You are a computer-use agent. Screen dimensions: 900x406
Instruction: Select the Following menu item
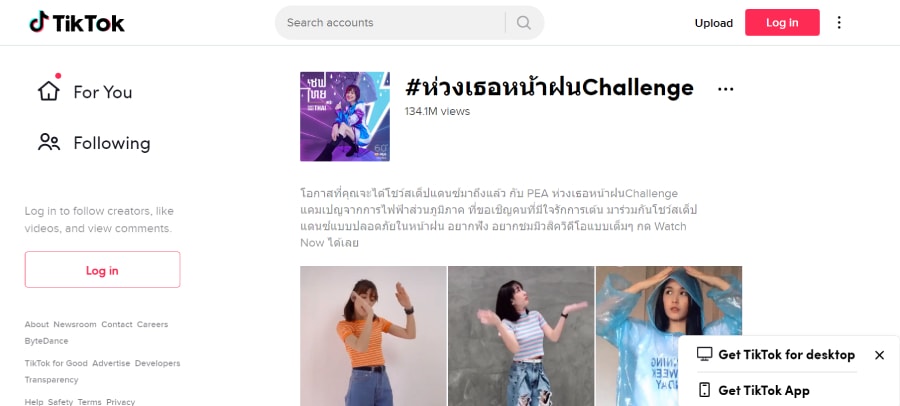coord(94,143)
